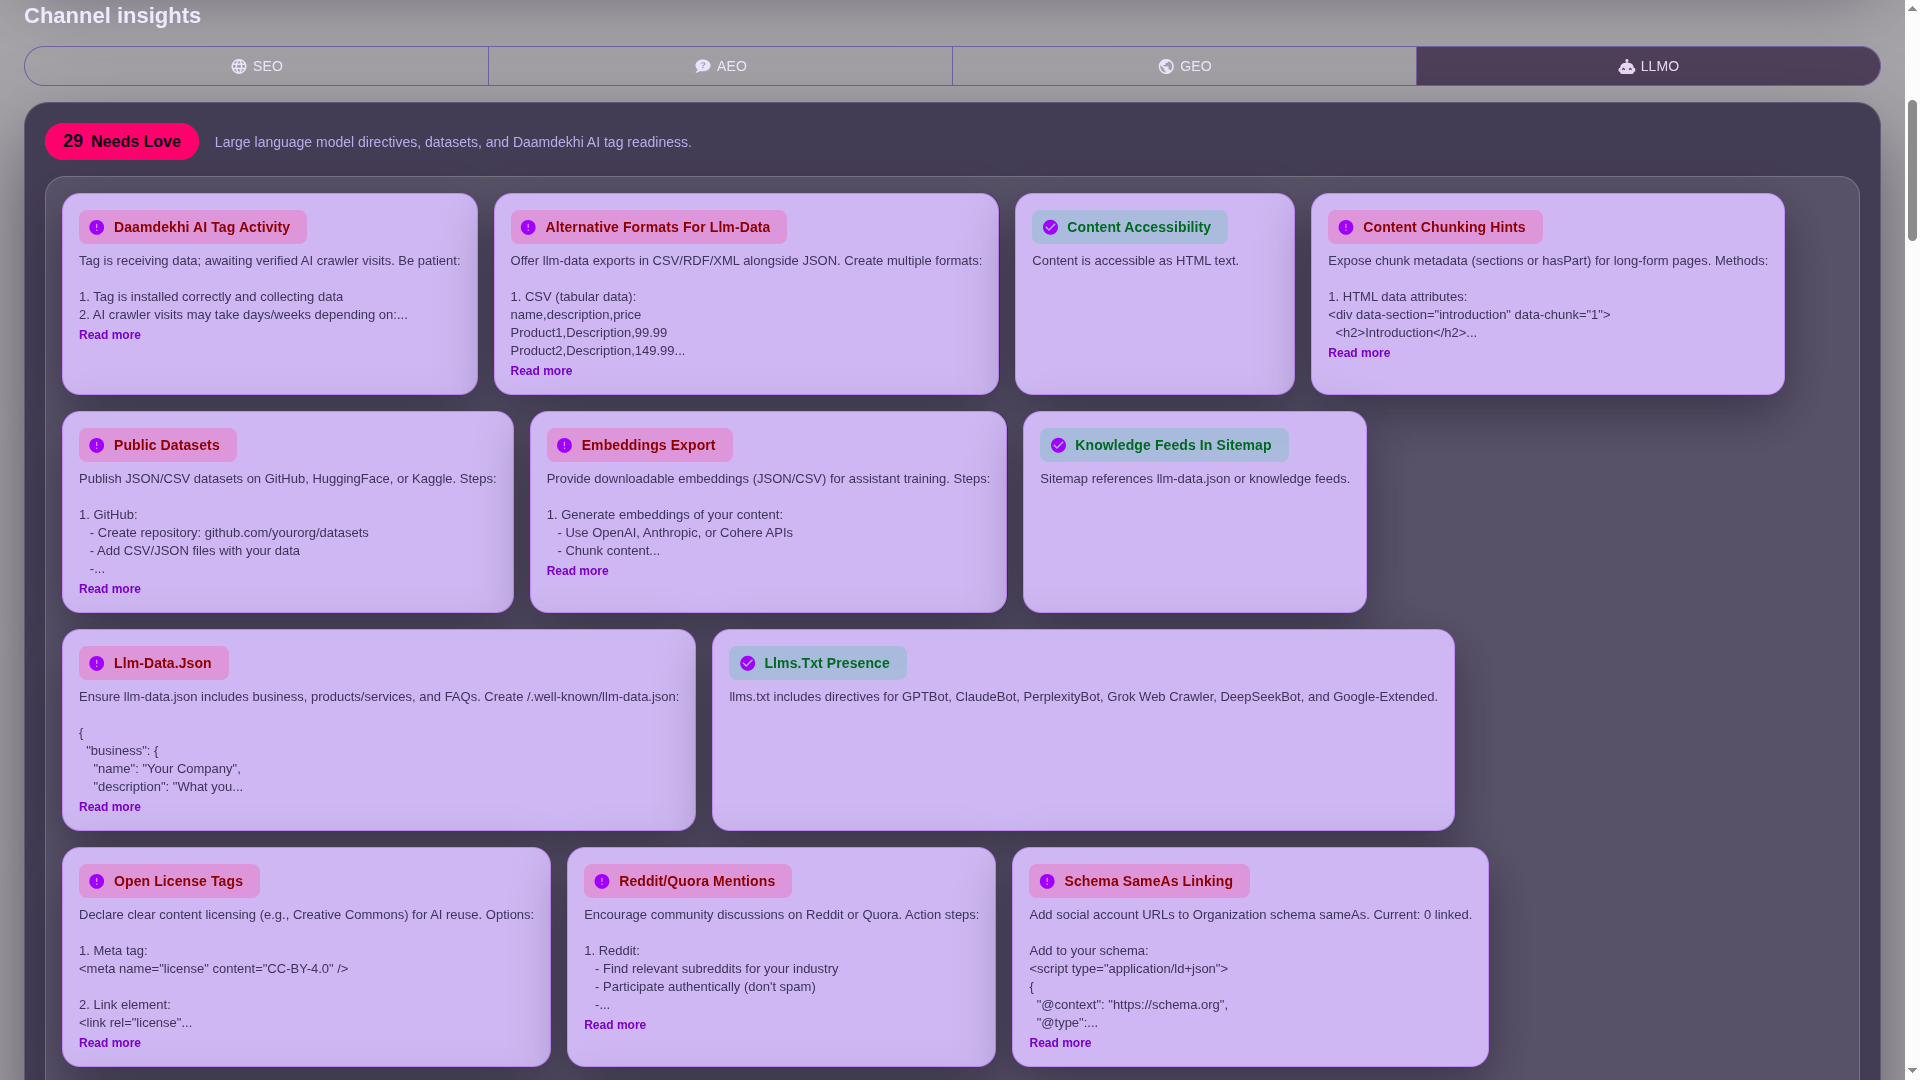Click the check icon on Knowledge Feeds In Sitemap
Image resolution: width=1920 pixels, height=1080 pixels.
1058,446
